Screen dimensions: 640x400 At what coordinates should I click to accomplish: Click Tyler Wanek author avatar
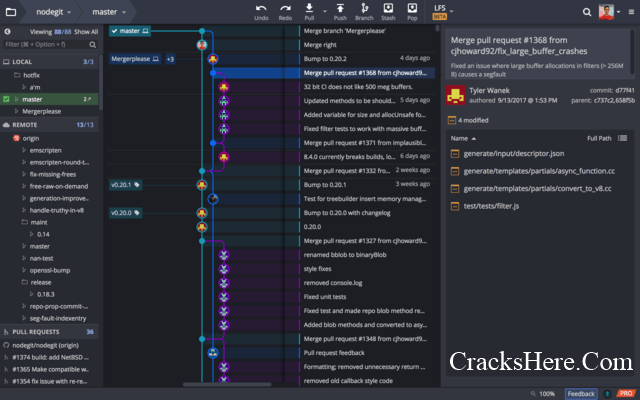[456, 95]
